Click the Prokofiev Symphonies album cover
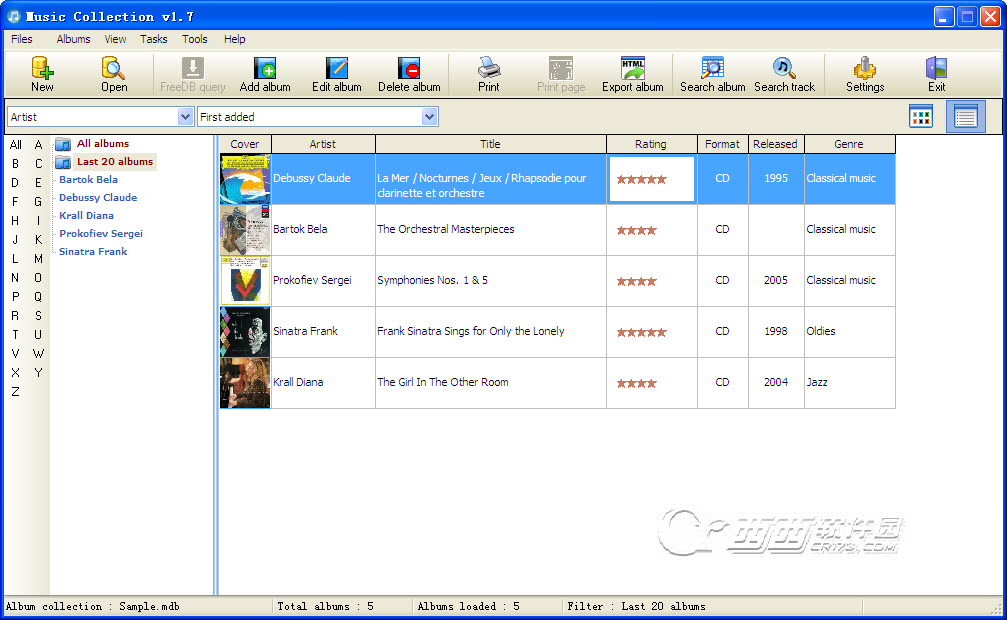This screenshot has width=1007, height=620. click(x=245, y=280)
